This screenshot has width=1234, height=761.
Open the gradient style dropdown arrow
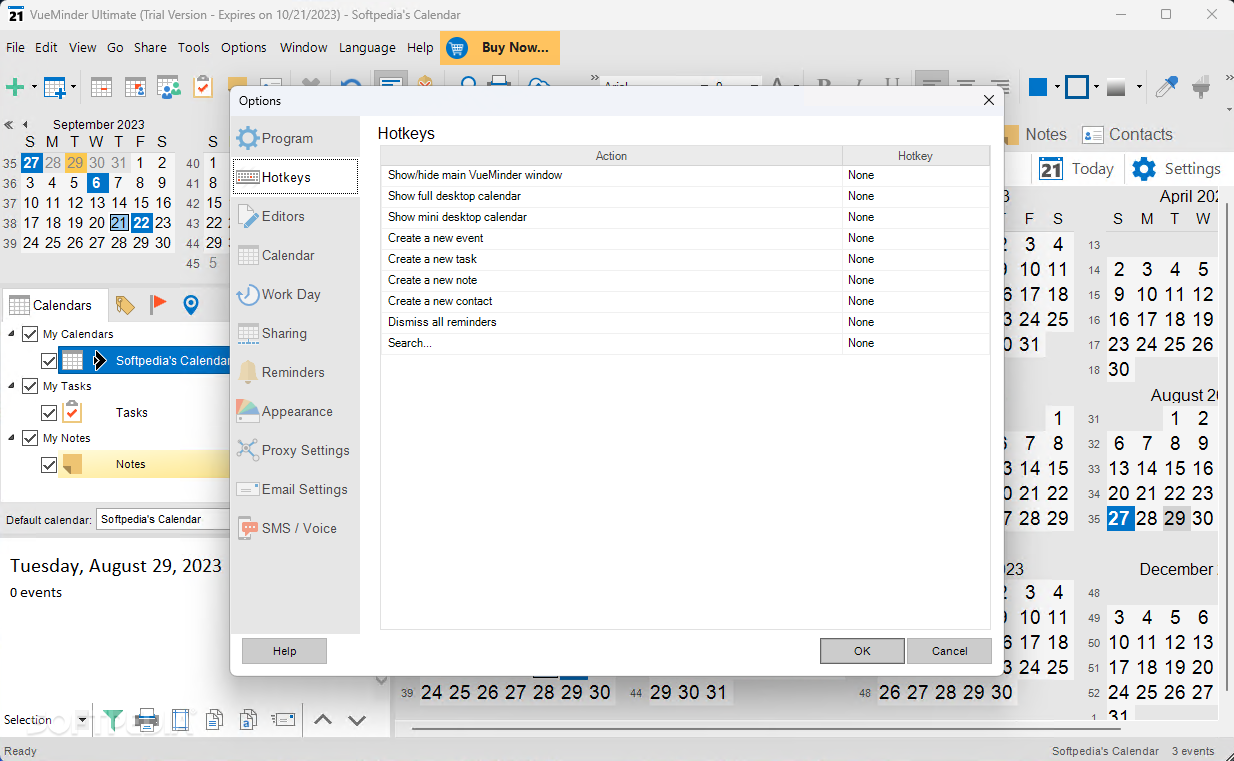tap(1137, 87)
